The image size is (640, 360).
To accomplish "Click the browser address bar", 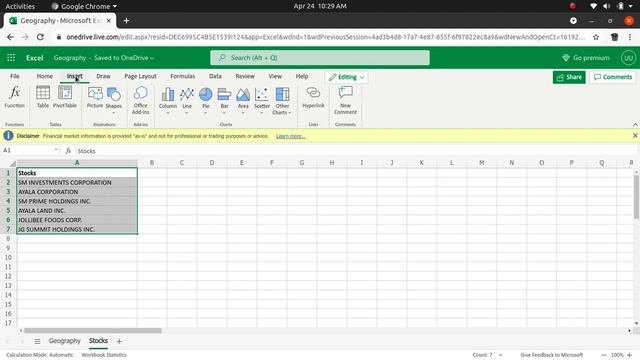I will 325,37.
